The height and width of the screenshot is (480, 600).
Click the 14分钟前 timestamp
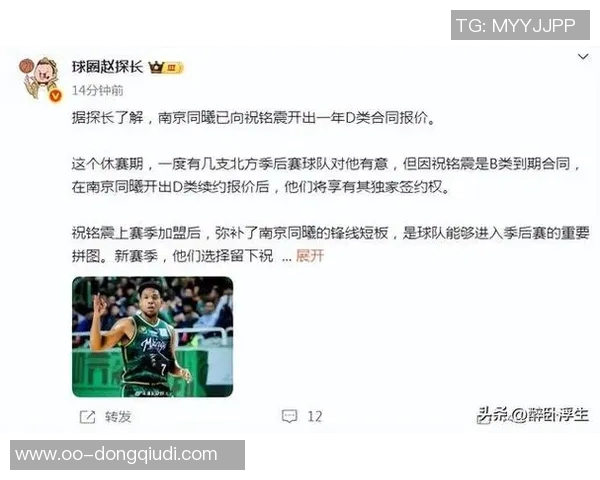98,90
